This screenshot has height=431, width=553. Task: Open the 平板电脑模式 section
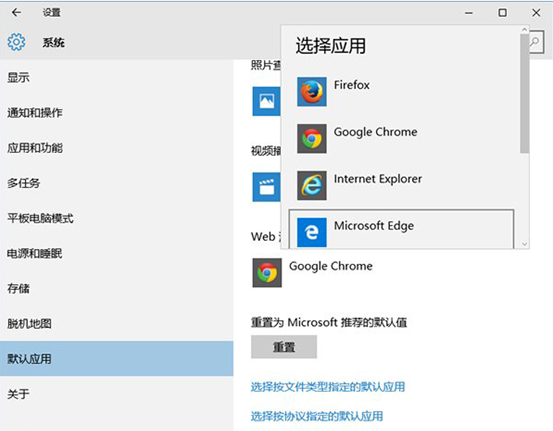(116, 218)
